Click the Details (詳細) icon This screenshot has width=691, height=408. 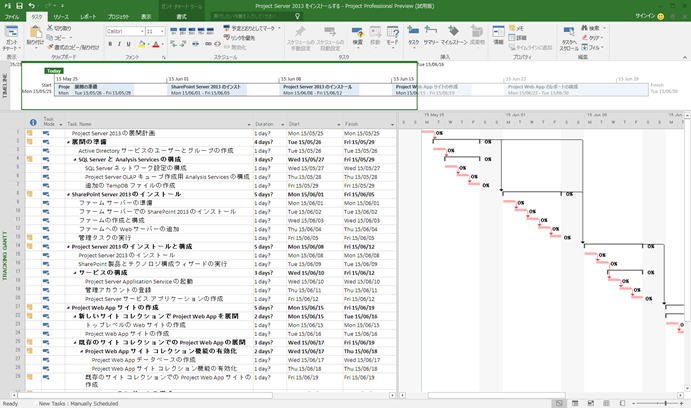512,38
